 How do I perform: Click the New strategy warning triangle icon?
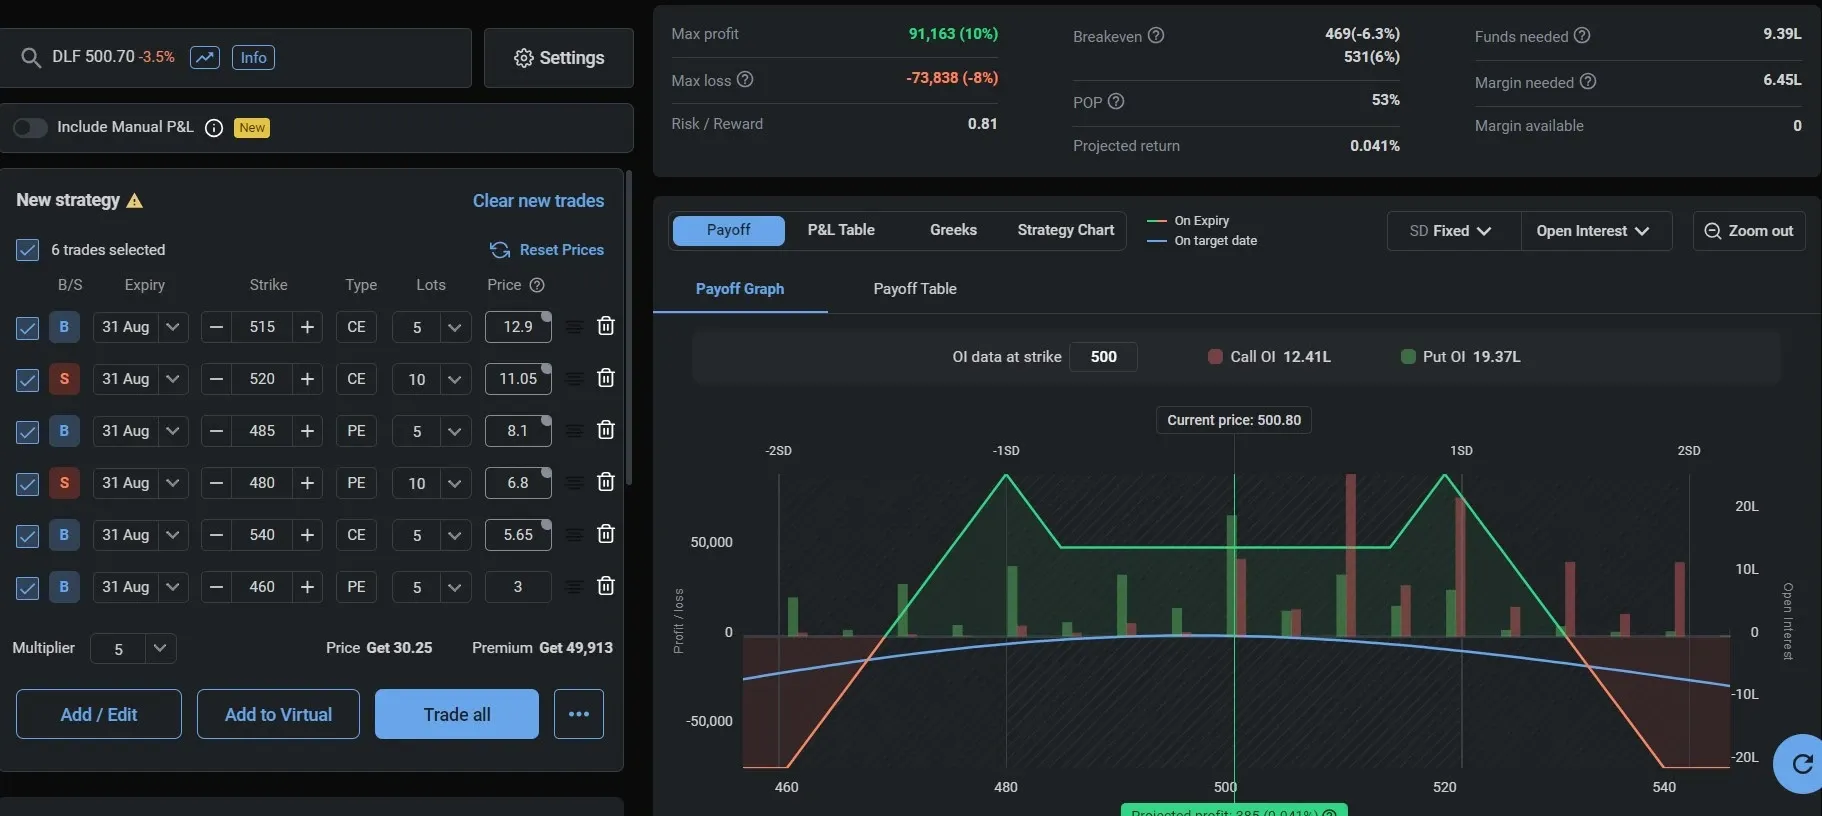pos(135,201)
